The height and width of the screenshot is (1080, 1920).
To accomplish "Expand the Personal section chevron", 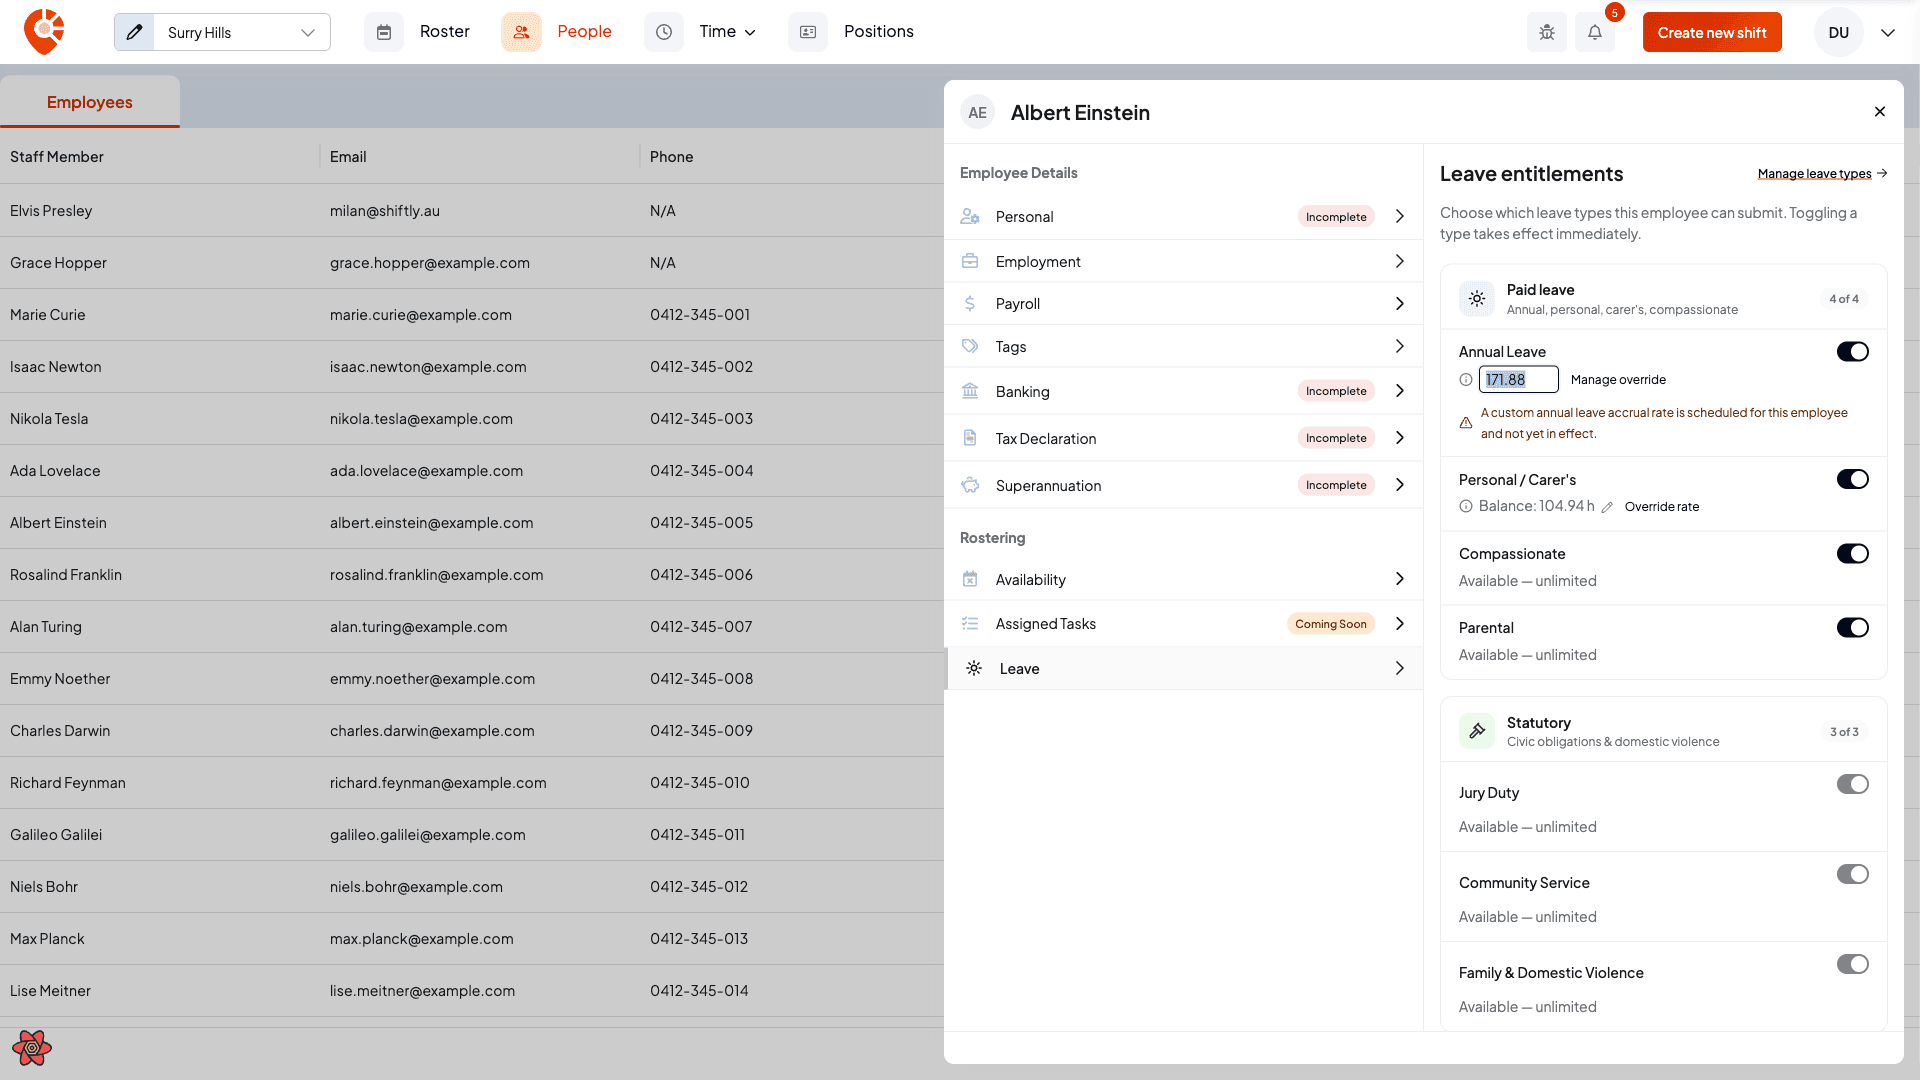I will pyautogui.click(x=1399, y=216).
